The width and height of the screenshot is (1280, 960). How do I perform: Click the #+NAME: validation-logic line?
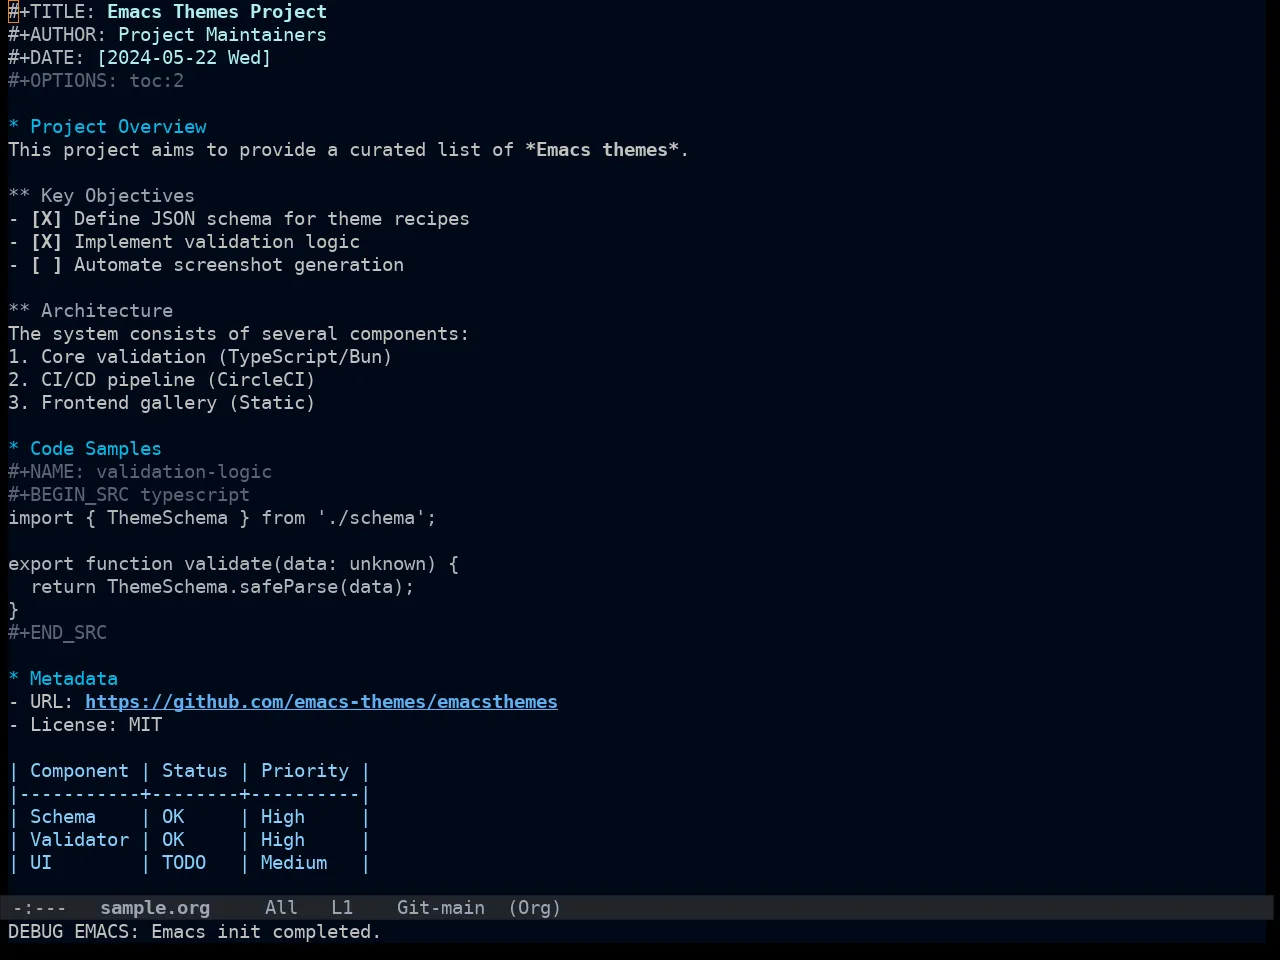point(140,472)
